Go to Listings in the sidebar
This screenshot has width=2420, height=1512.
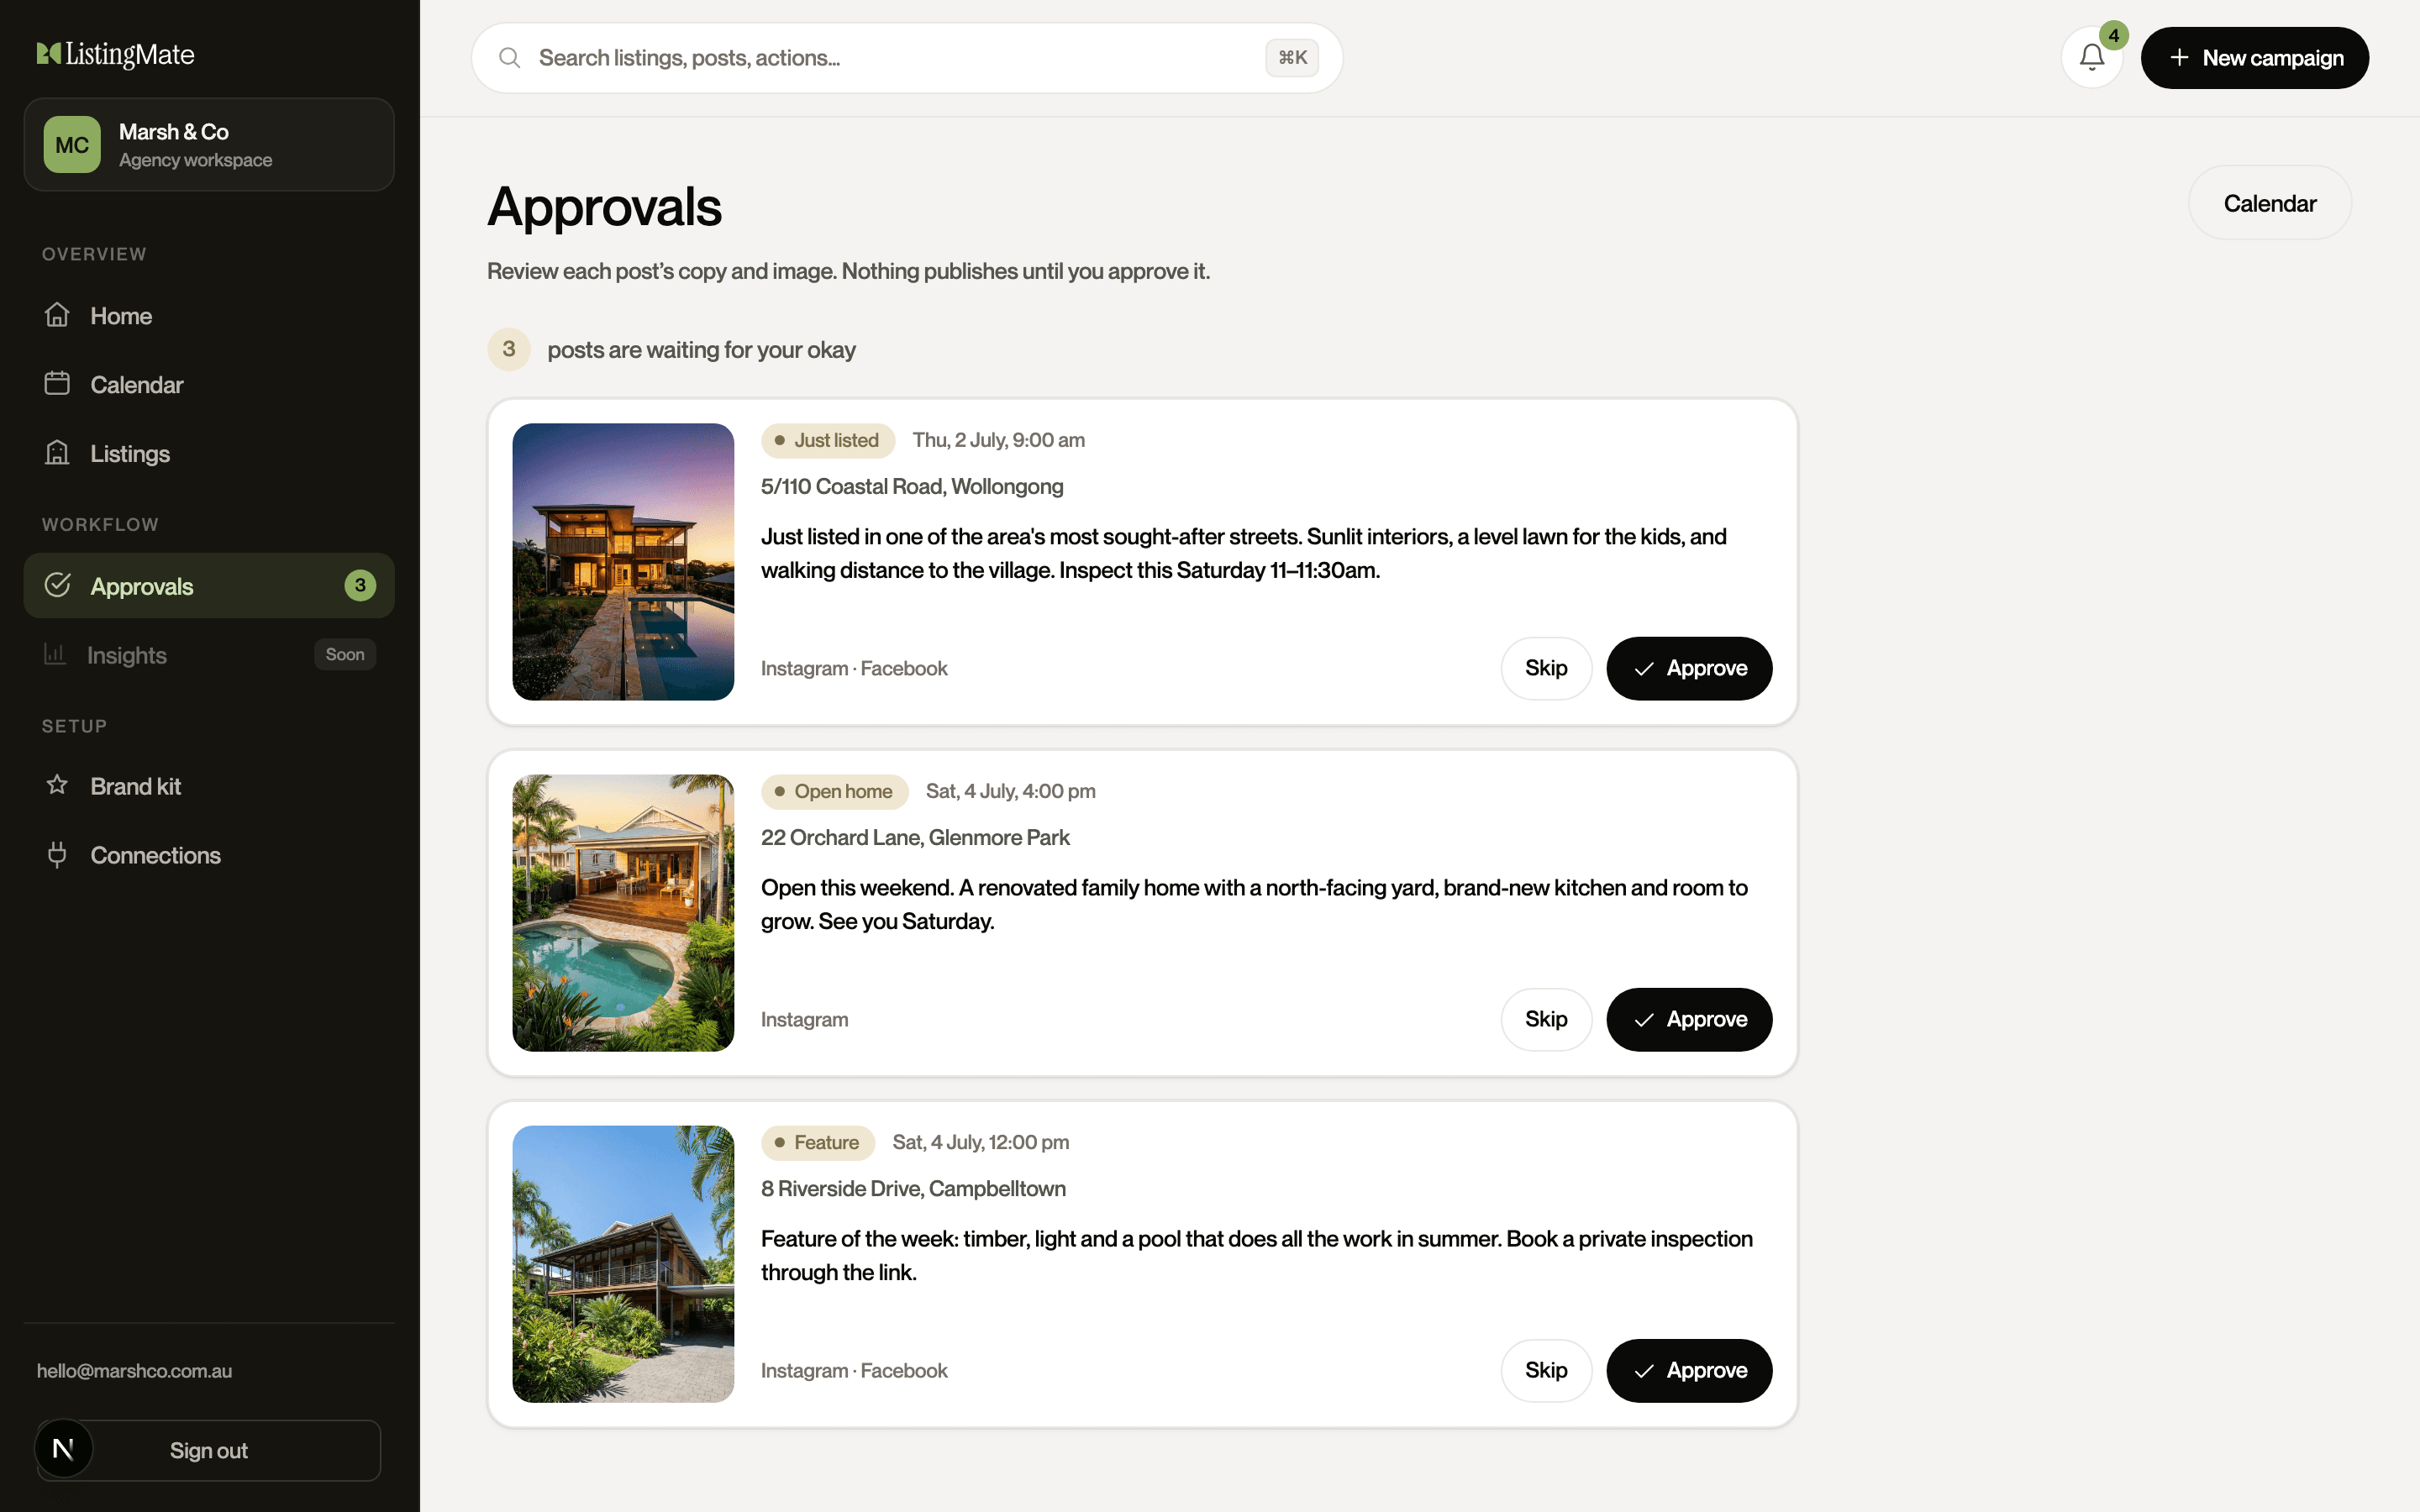click(x=209, y=454)
